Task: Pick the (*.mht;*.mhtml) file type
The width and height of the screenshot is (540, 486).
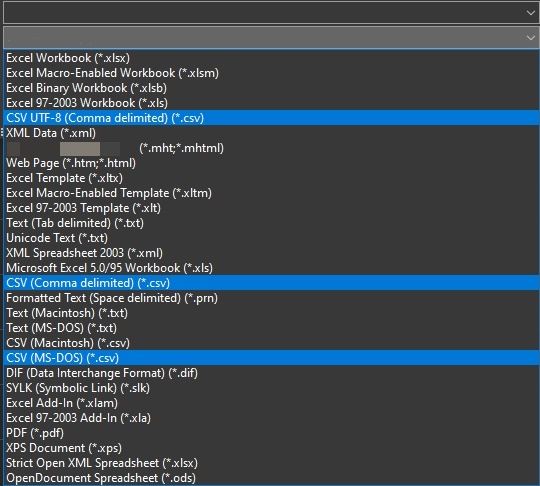Action: [x=271, y=148]
